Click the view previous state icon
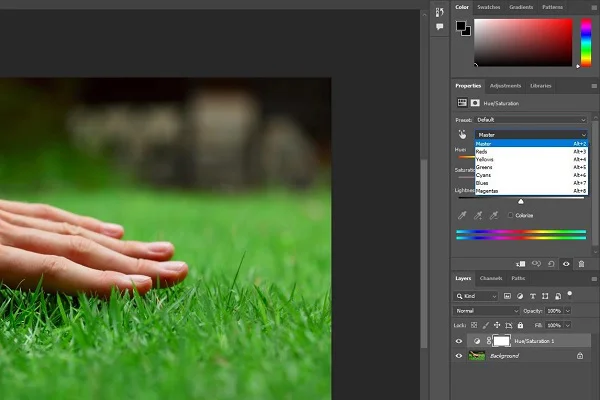600x400 pixels. [x=536, y=264]
